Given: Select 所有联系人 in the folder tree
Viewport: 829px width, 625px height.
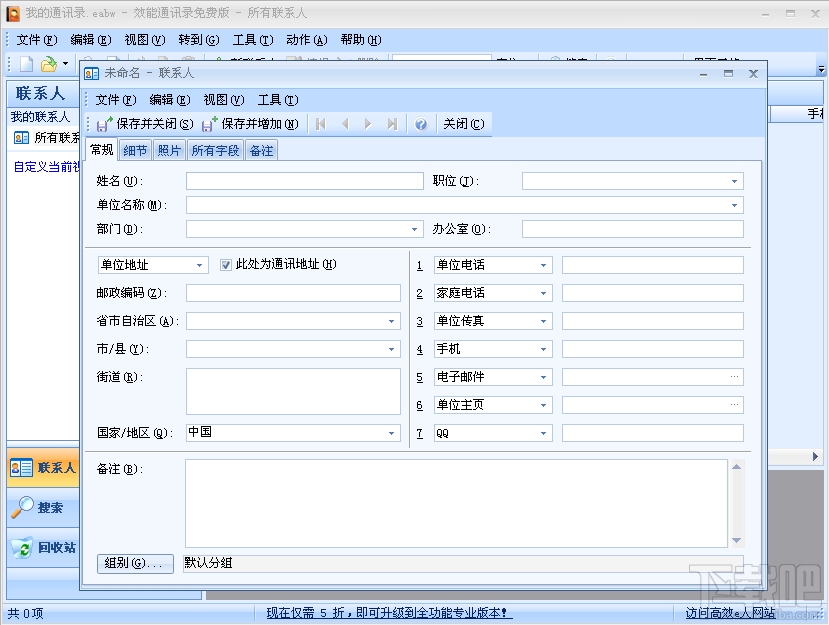Looking at the screenshot, I should pos(48,137).
